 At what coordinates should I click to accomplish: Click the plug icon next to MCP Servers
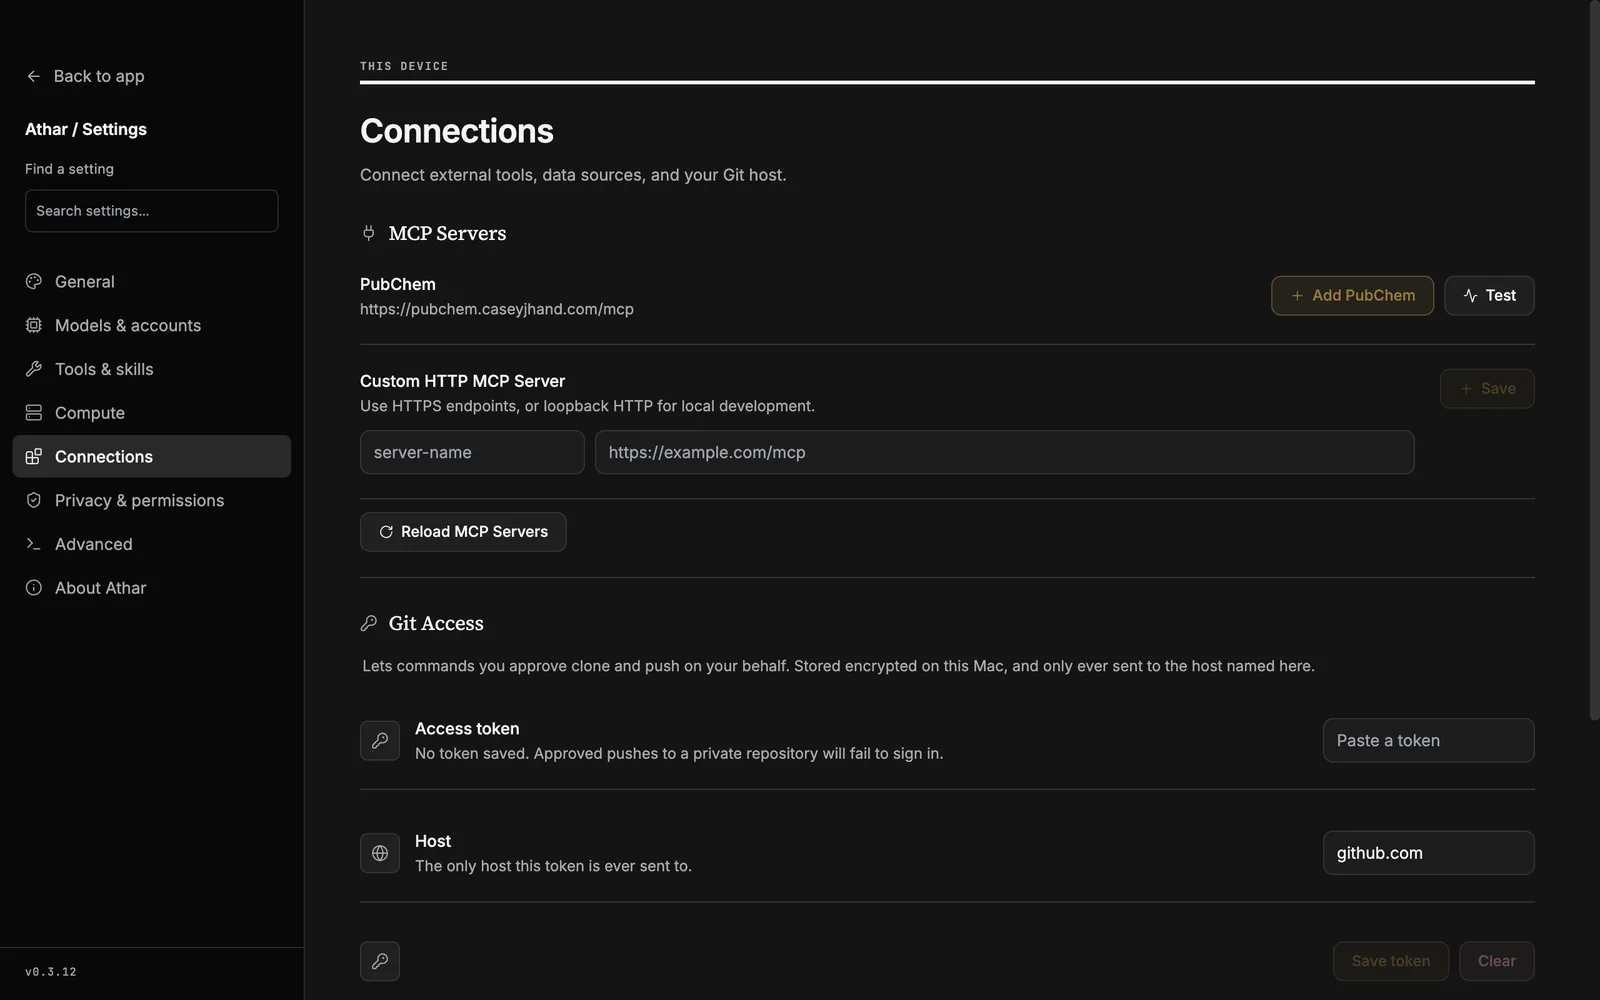pyautogui.click(x=369, y=233)
